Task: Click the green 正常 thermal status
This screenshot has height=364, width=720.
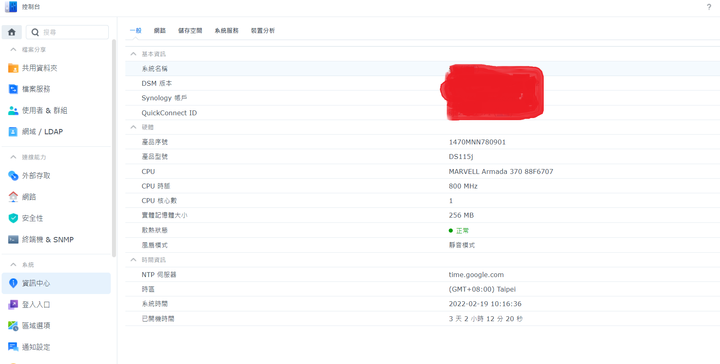Action: 459,230
